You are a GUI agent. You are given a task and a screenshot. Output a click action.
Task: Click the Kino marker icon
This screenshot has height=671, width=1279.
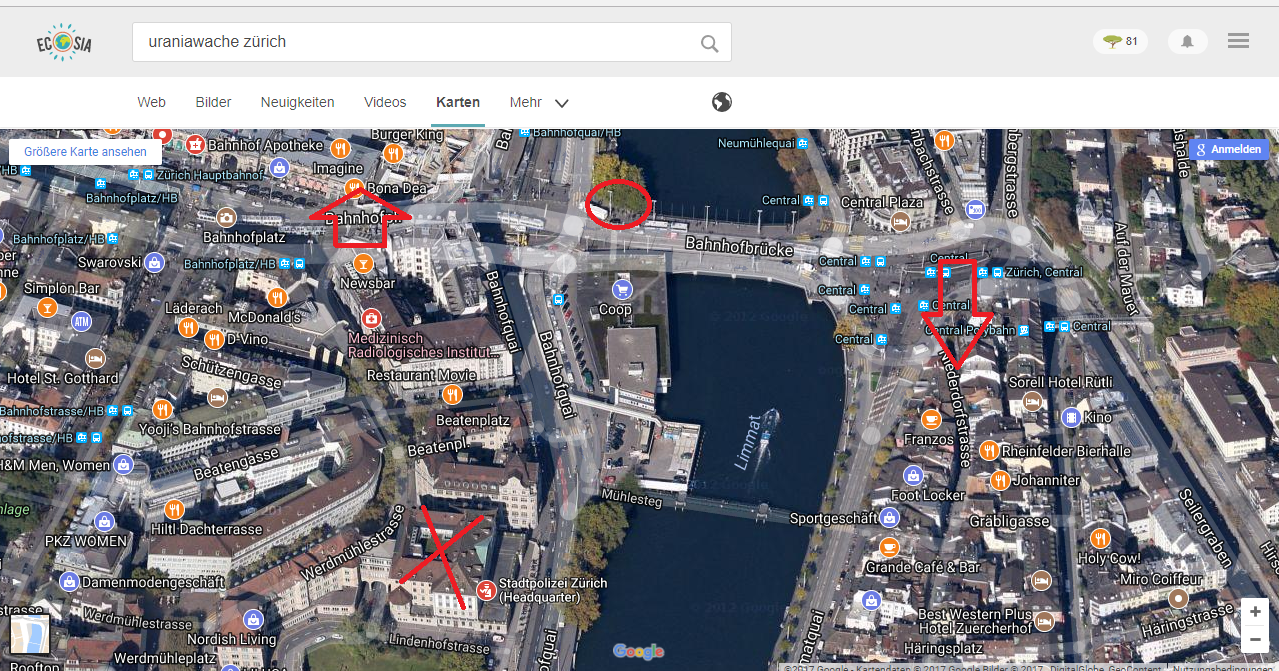[1071, 417]
